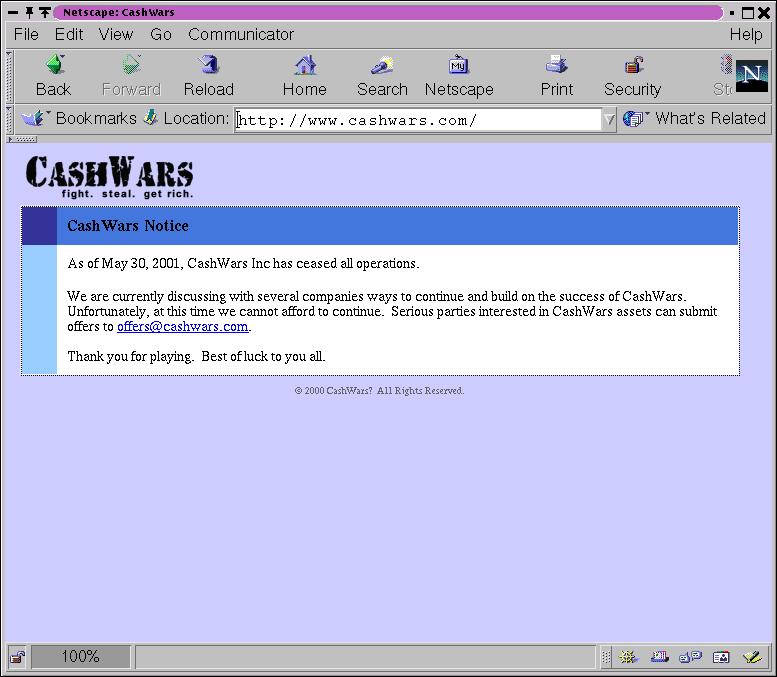Open My Netscape toolbar button
This screenshot has height=677, width=777.
tap(459, 76)
